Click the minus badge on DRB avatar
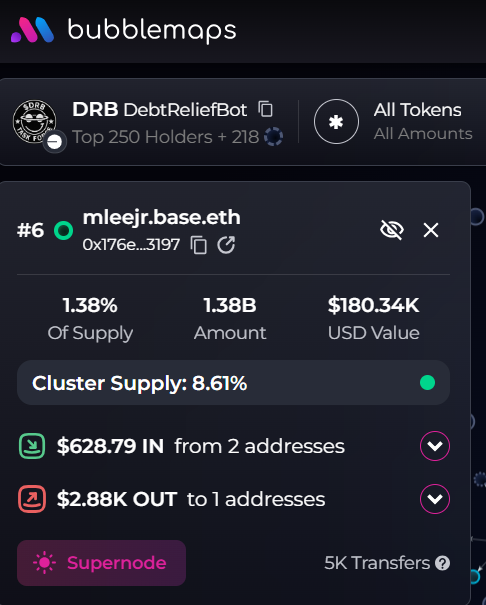Viewport: 486px width, 605px height. 54,142
